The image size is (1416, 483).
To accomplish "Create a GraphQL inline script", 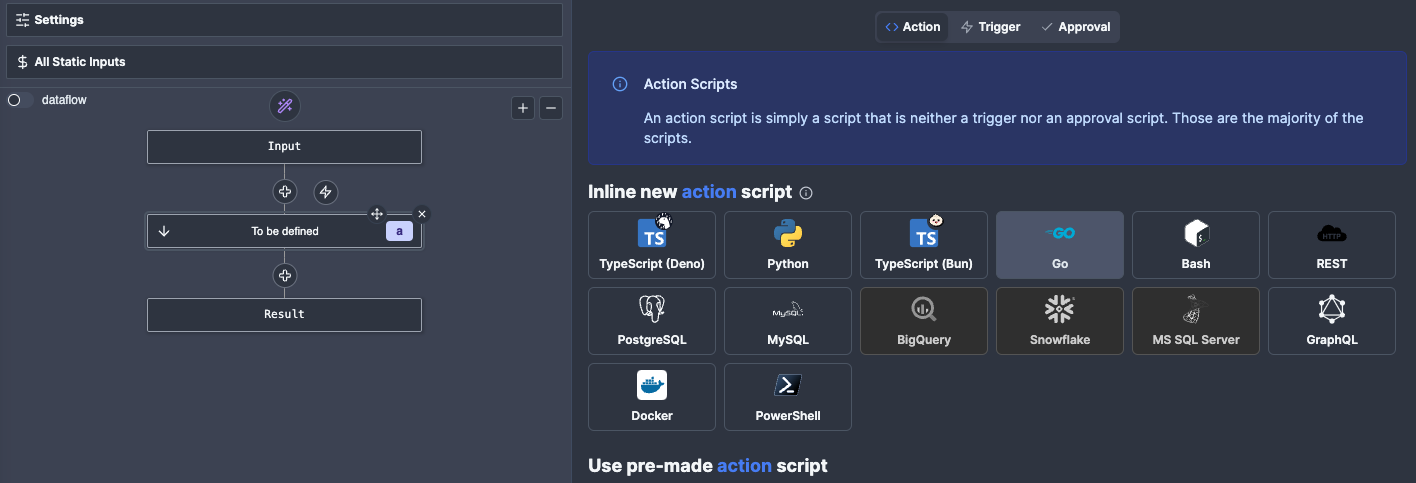I will [1332, 321].
